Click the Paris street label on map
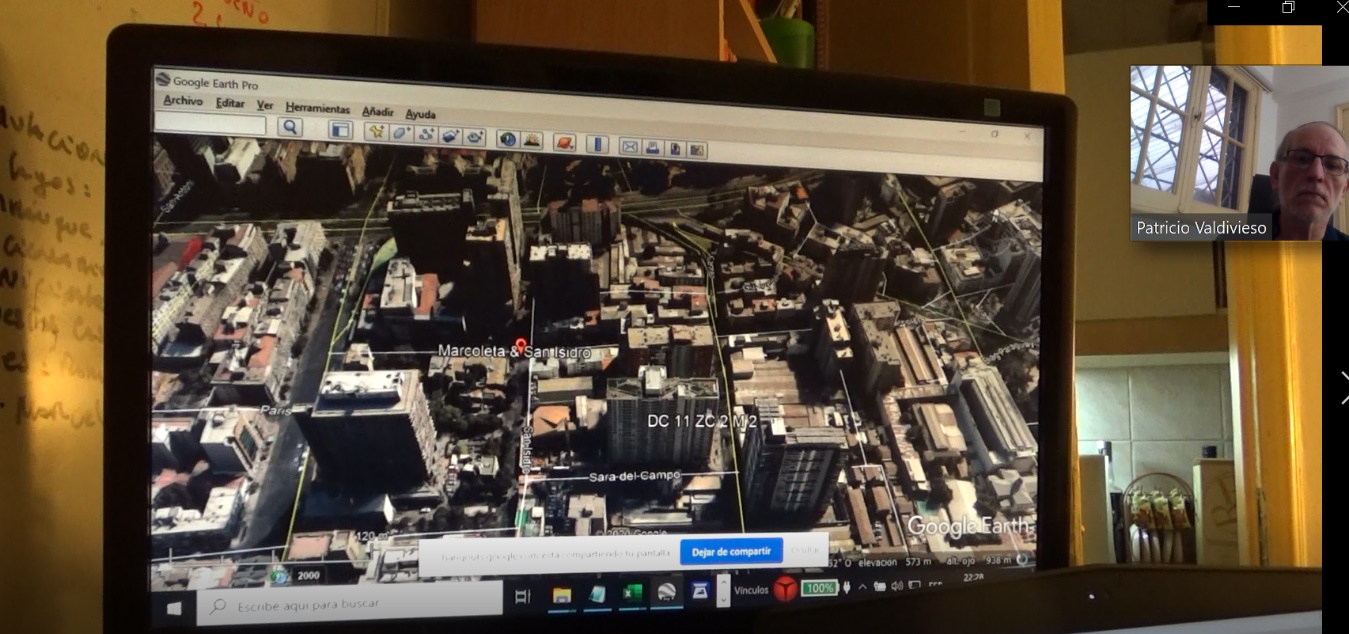 click(275, 410)
